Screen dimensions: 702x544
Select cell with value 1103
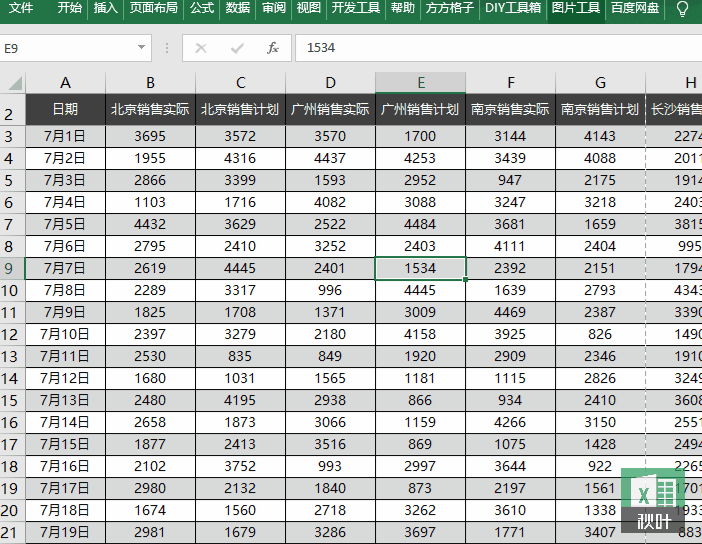pos(150,202)
